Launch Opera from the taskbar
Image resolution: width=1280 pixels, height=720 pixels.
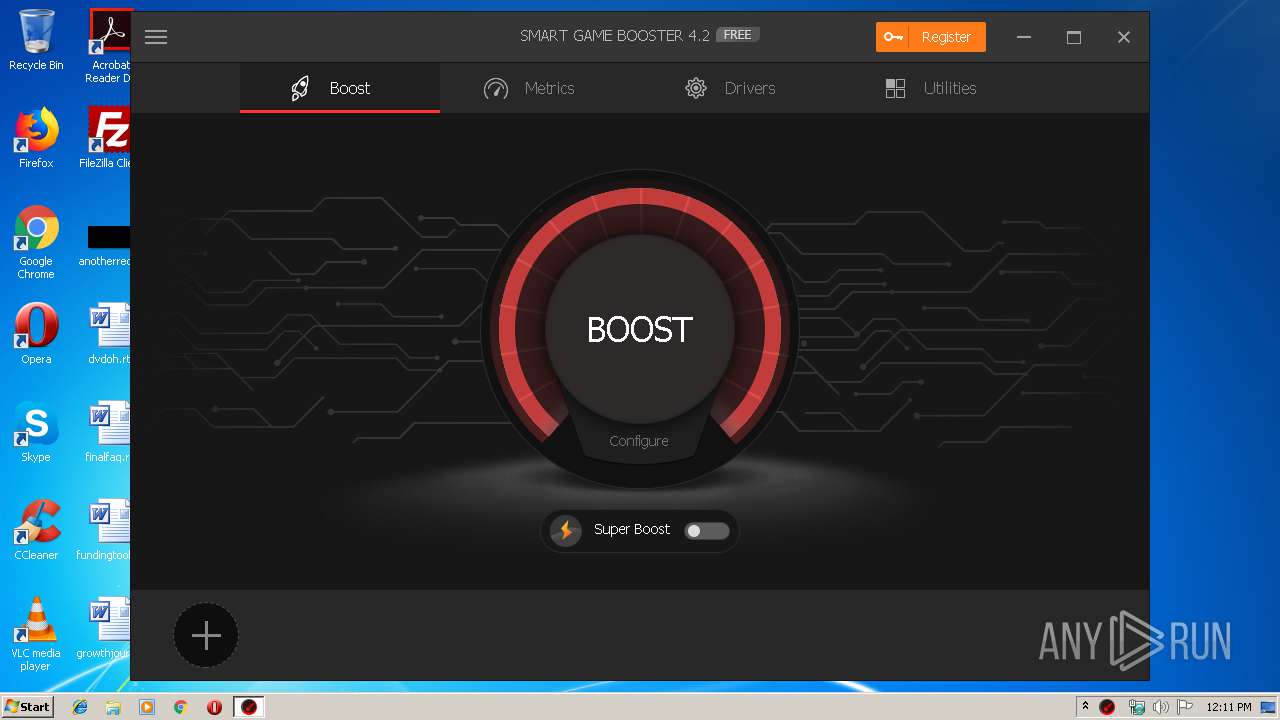tap(214, 707)
